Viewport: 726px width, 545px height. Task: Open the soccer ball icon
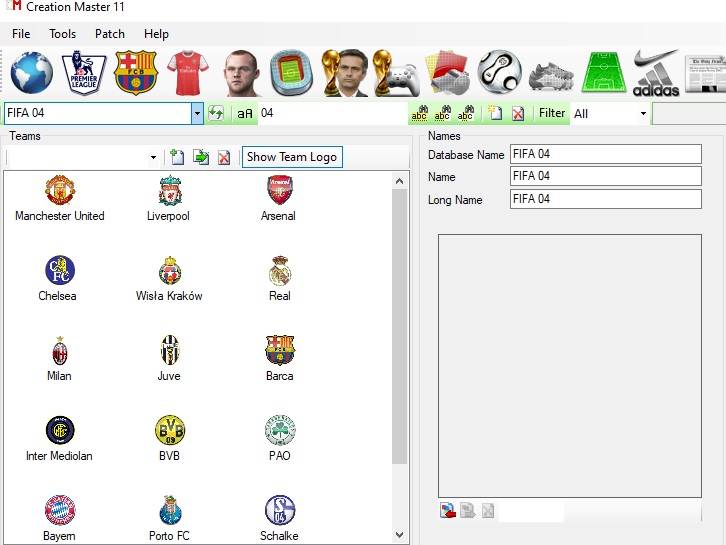[x=500, y=73]
